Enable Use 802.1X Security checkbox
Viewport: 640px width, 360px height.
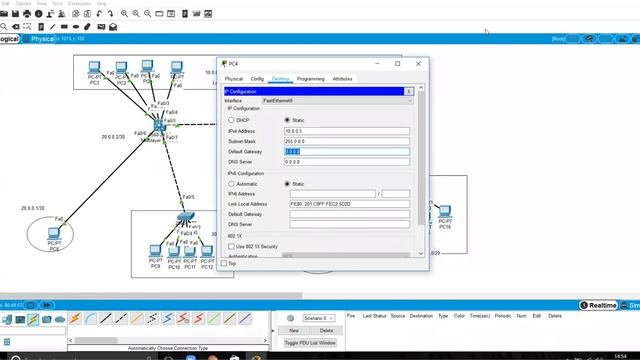point(231,247)
